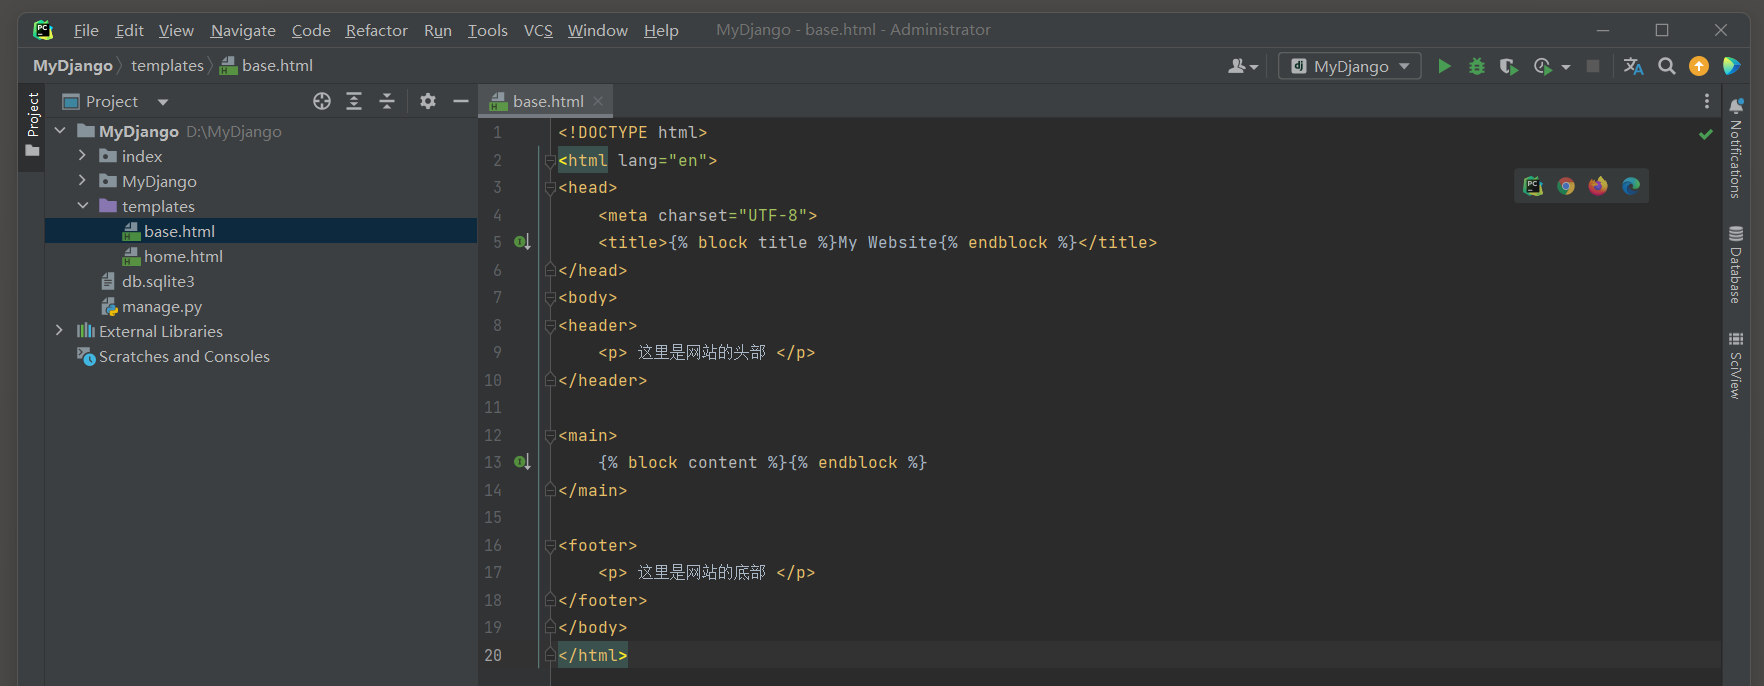Open the Code menu
The height and width of the screenshot is (686, 1764).
click(311, 30)
